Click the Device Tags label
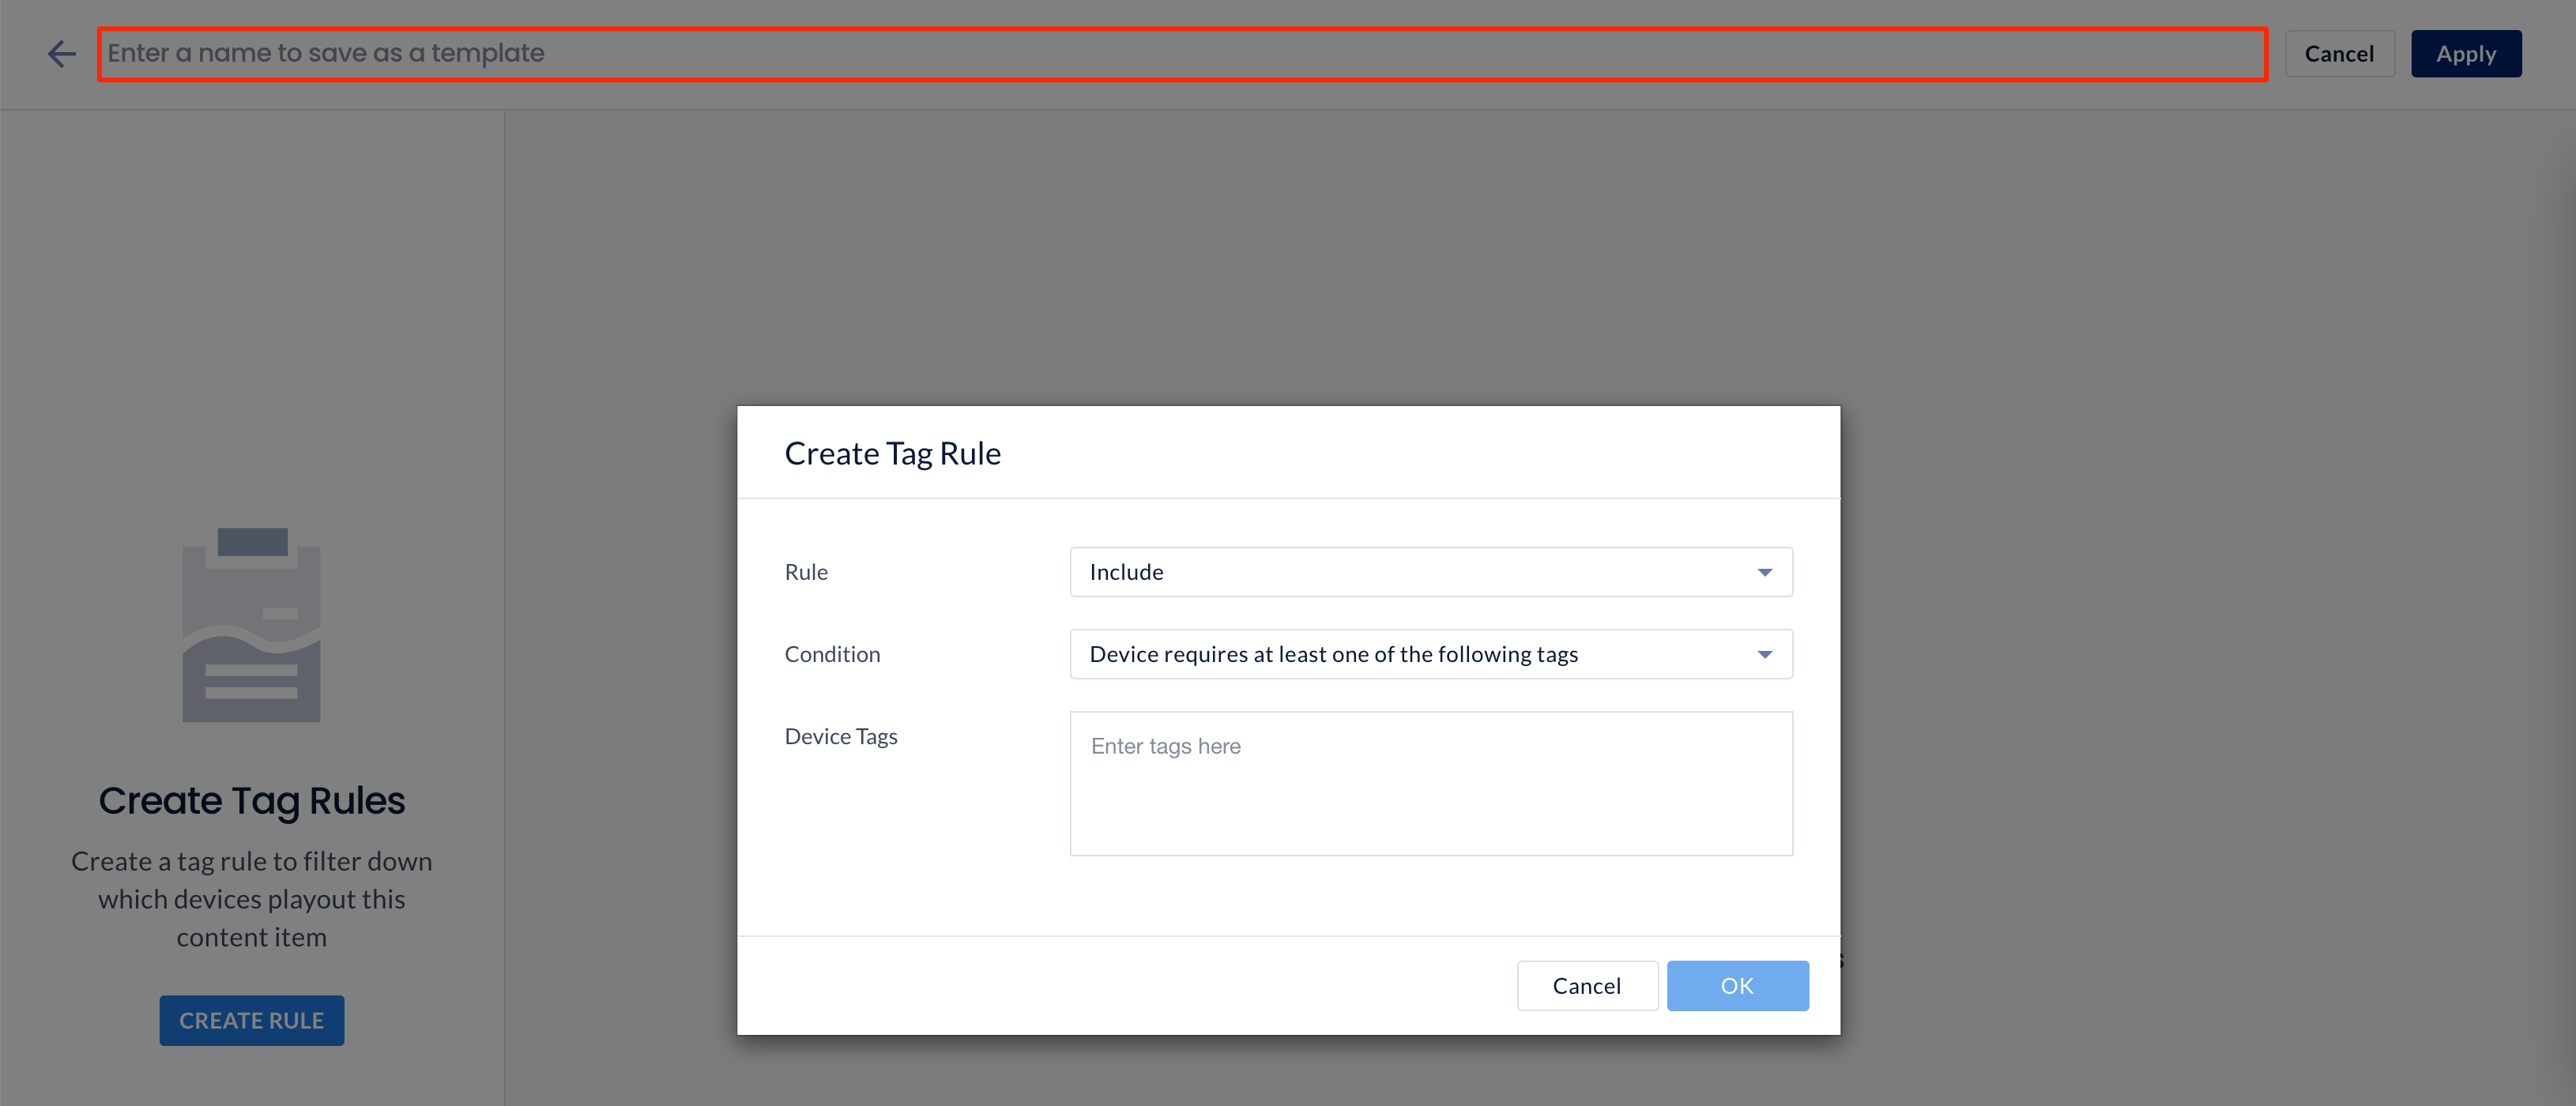Screen dimensions: 2576x1106 point(841,737)
